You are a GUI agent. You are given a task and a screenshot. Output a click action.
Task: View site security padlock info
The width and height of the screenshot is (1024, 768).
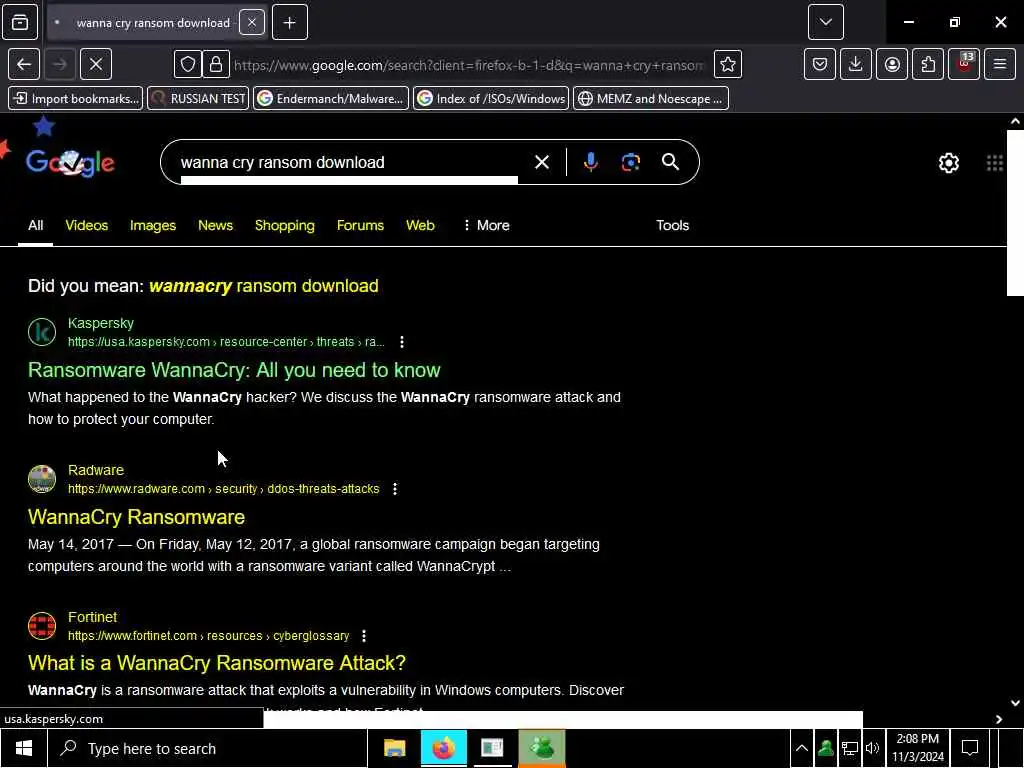pos(216,64)
